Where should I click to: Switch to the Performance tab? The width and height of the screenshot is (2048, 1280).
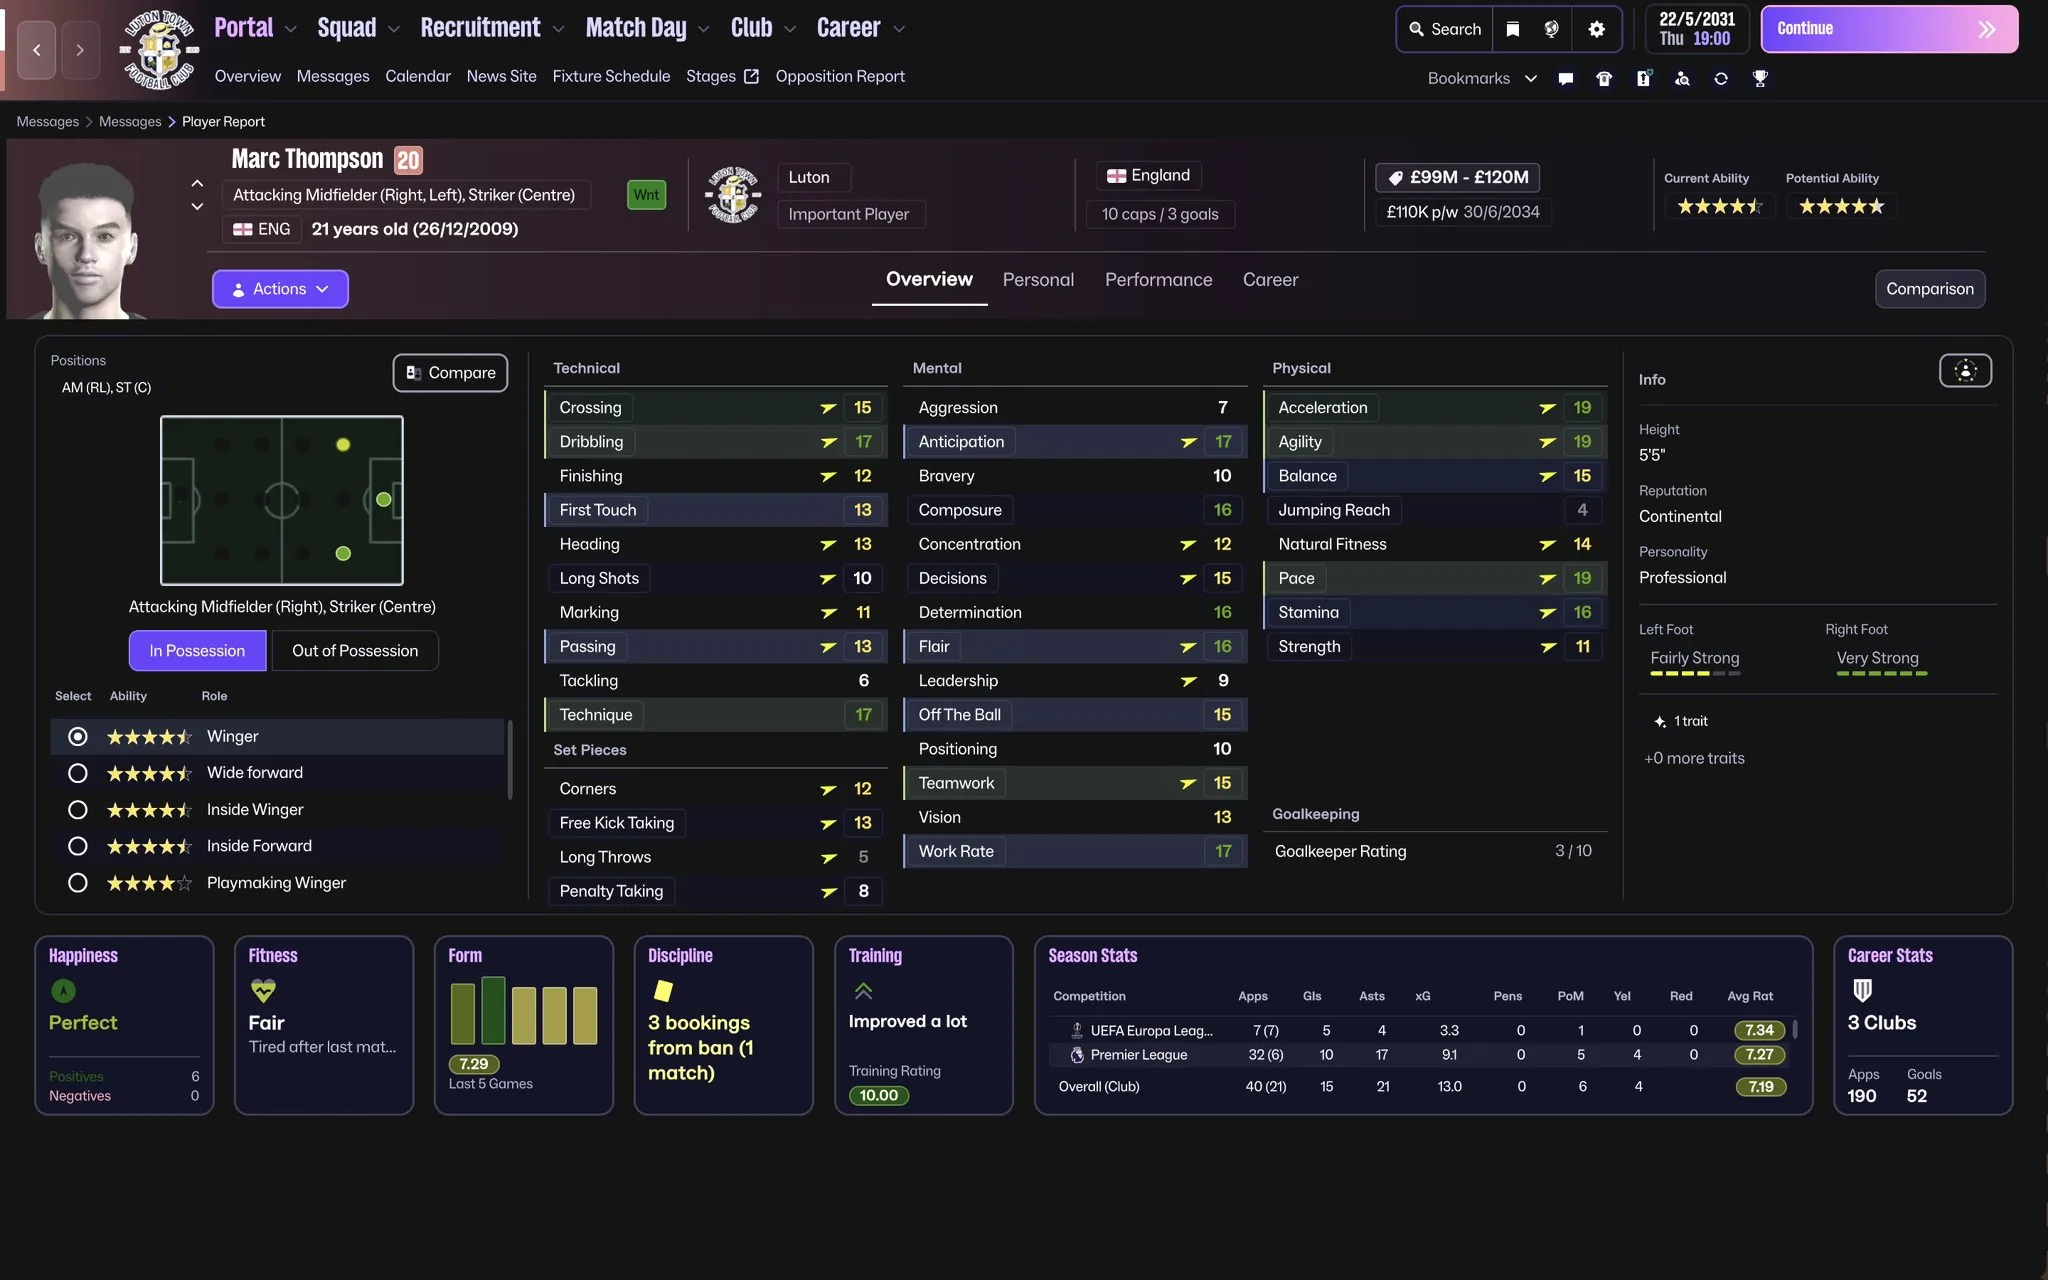pos(1158,280)
